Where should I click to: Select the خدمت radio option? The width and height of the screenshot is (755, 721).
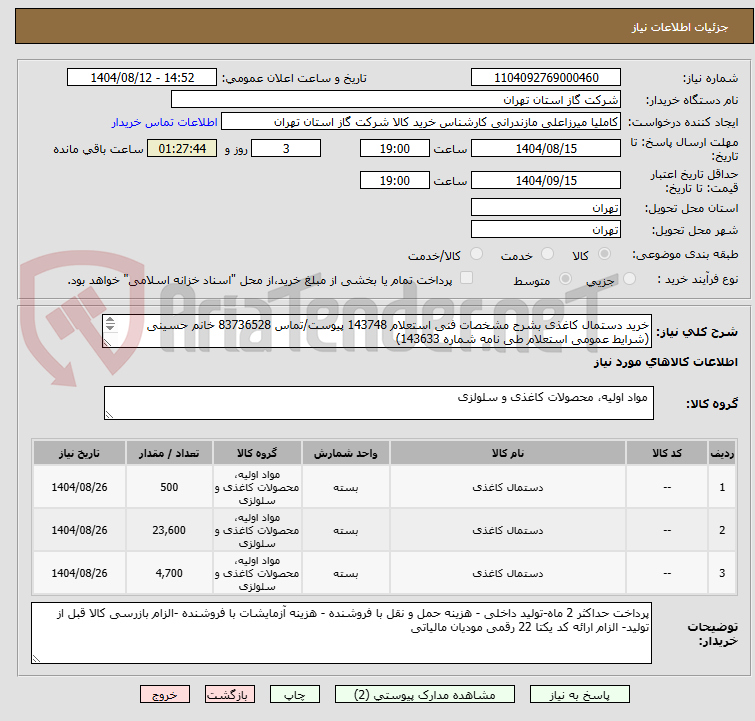547,254
